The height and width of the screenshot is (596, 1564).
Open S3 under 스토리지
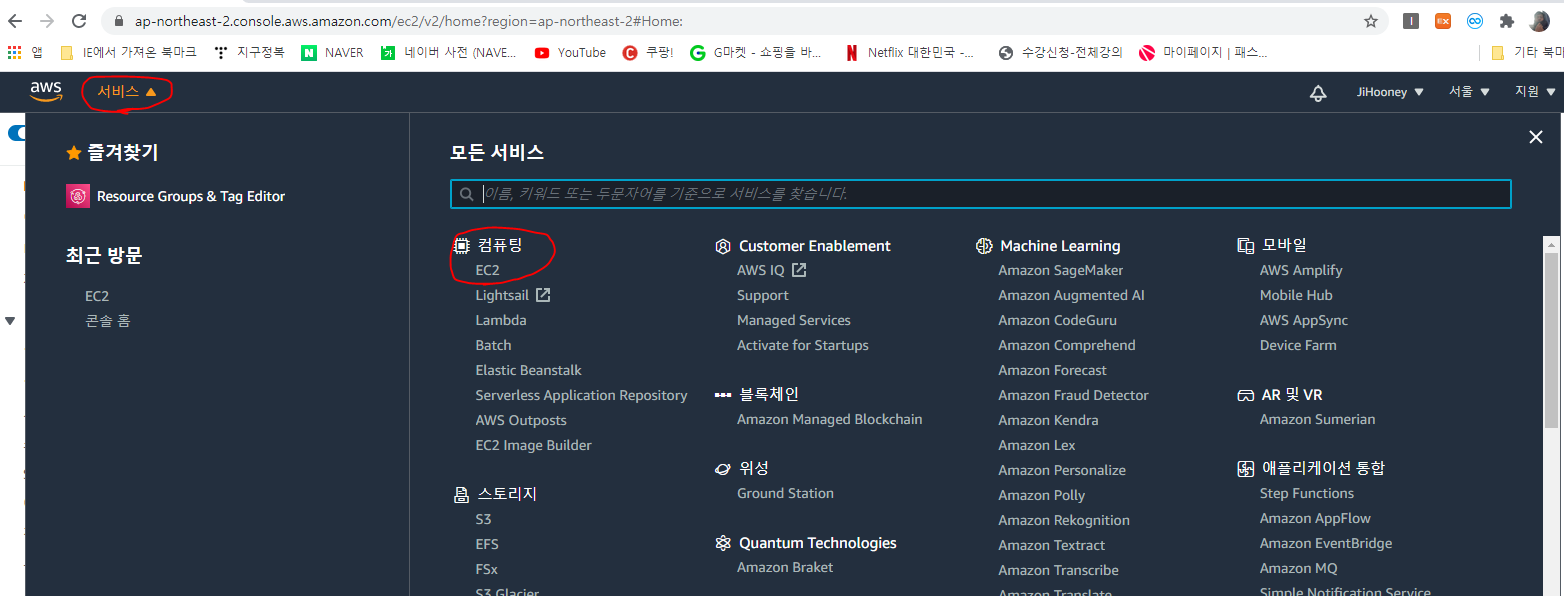click(483, 519)
